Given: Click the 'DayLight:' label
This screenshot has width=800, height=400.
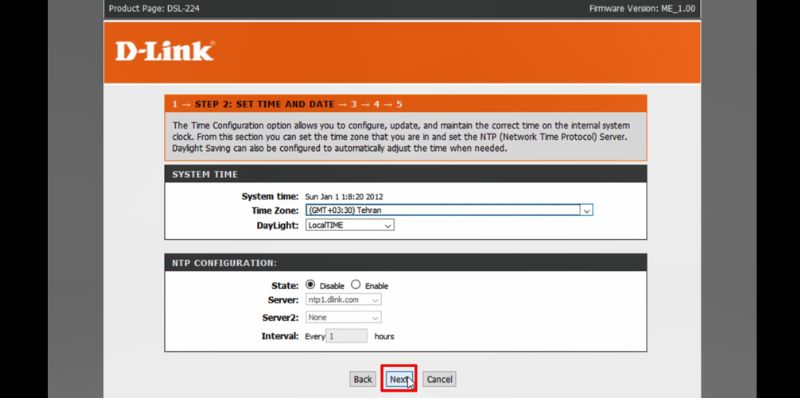Looking at the screenshot, I should [278, 225].
